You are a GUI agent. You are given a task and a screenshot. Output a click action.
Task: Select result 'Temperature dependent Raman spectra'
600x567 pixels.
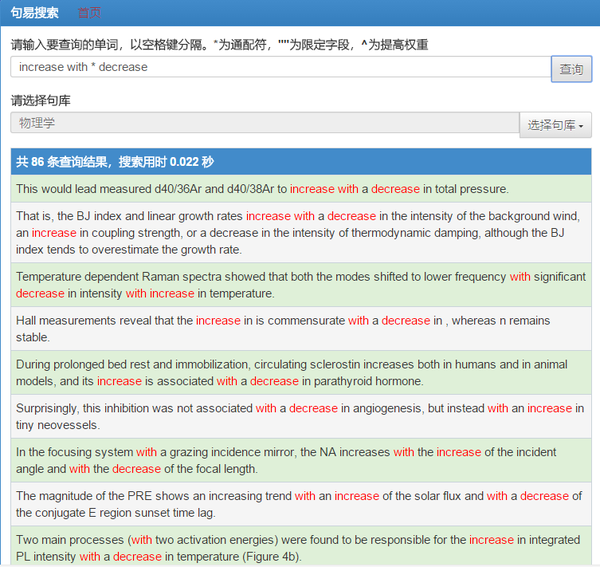[301, 285]
